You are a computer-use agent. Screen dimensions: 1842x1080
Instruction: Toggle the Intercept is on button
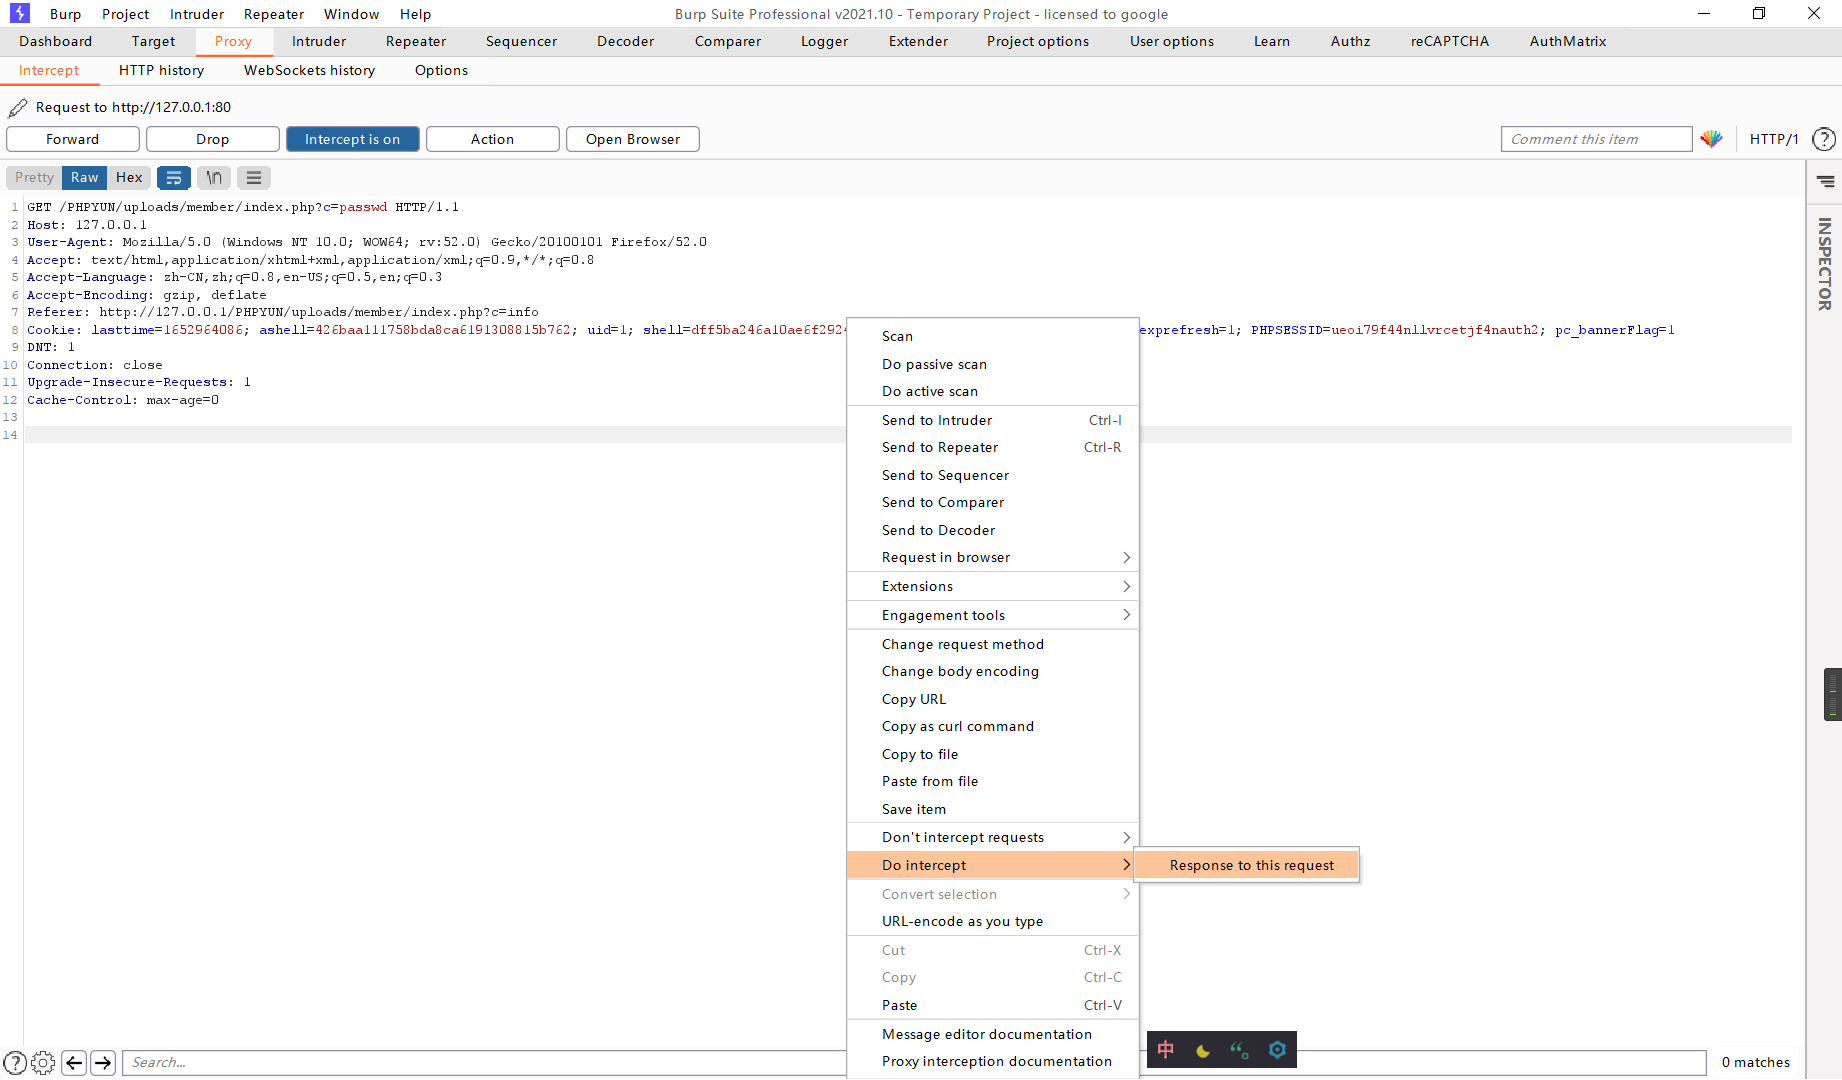[353, 139]
